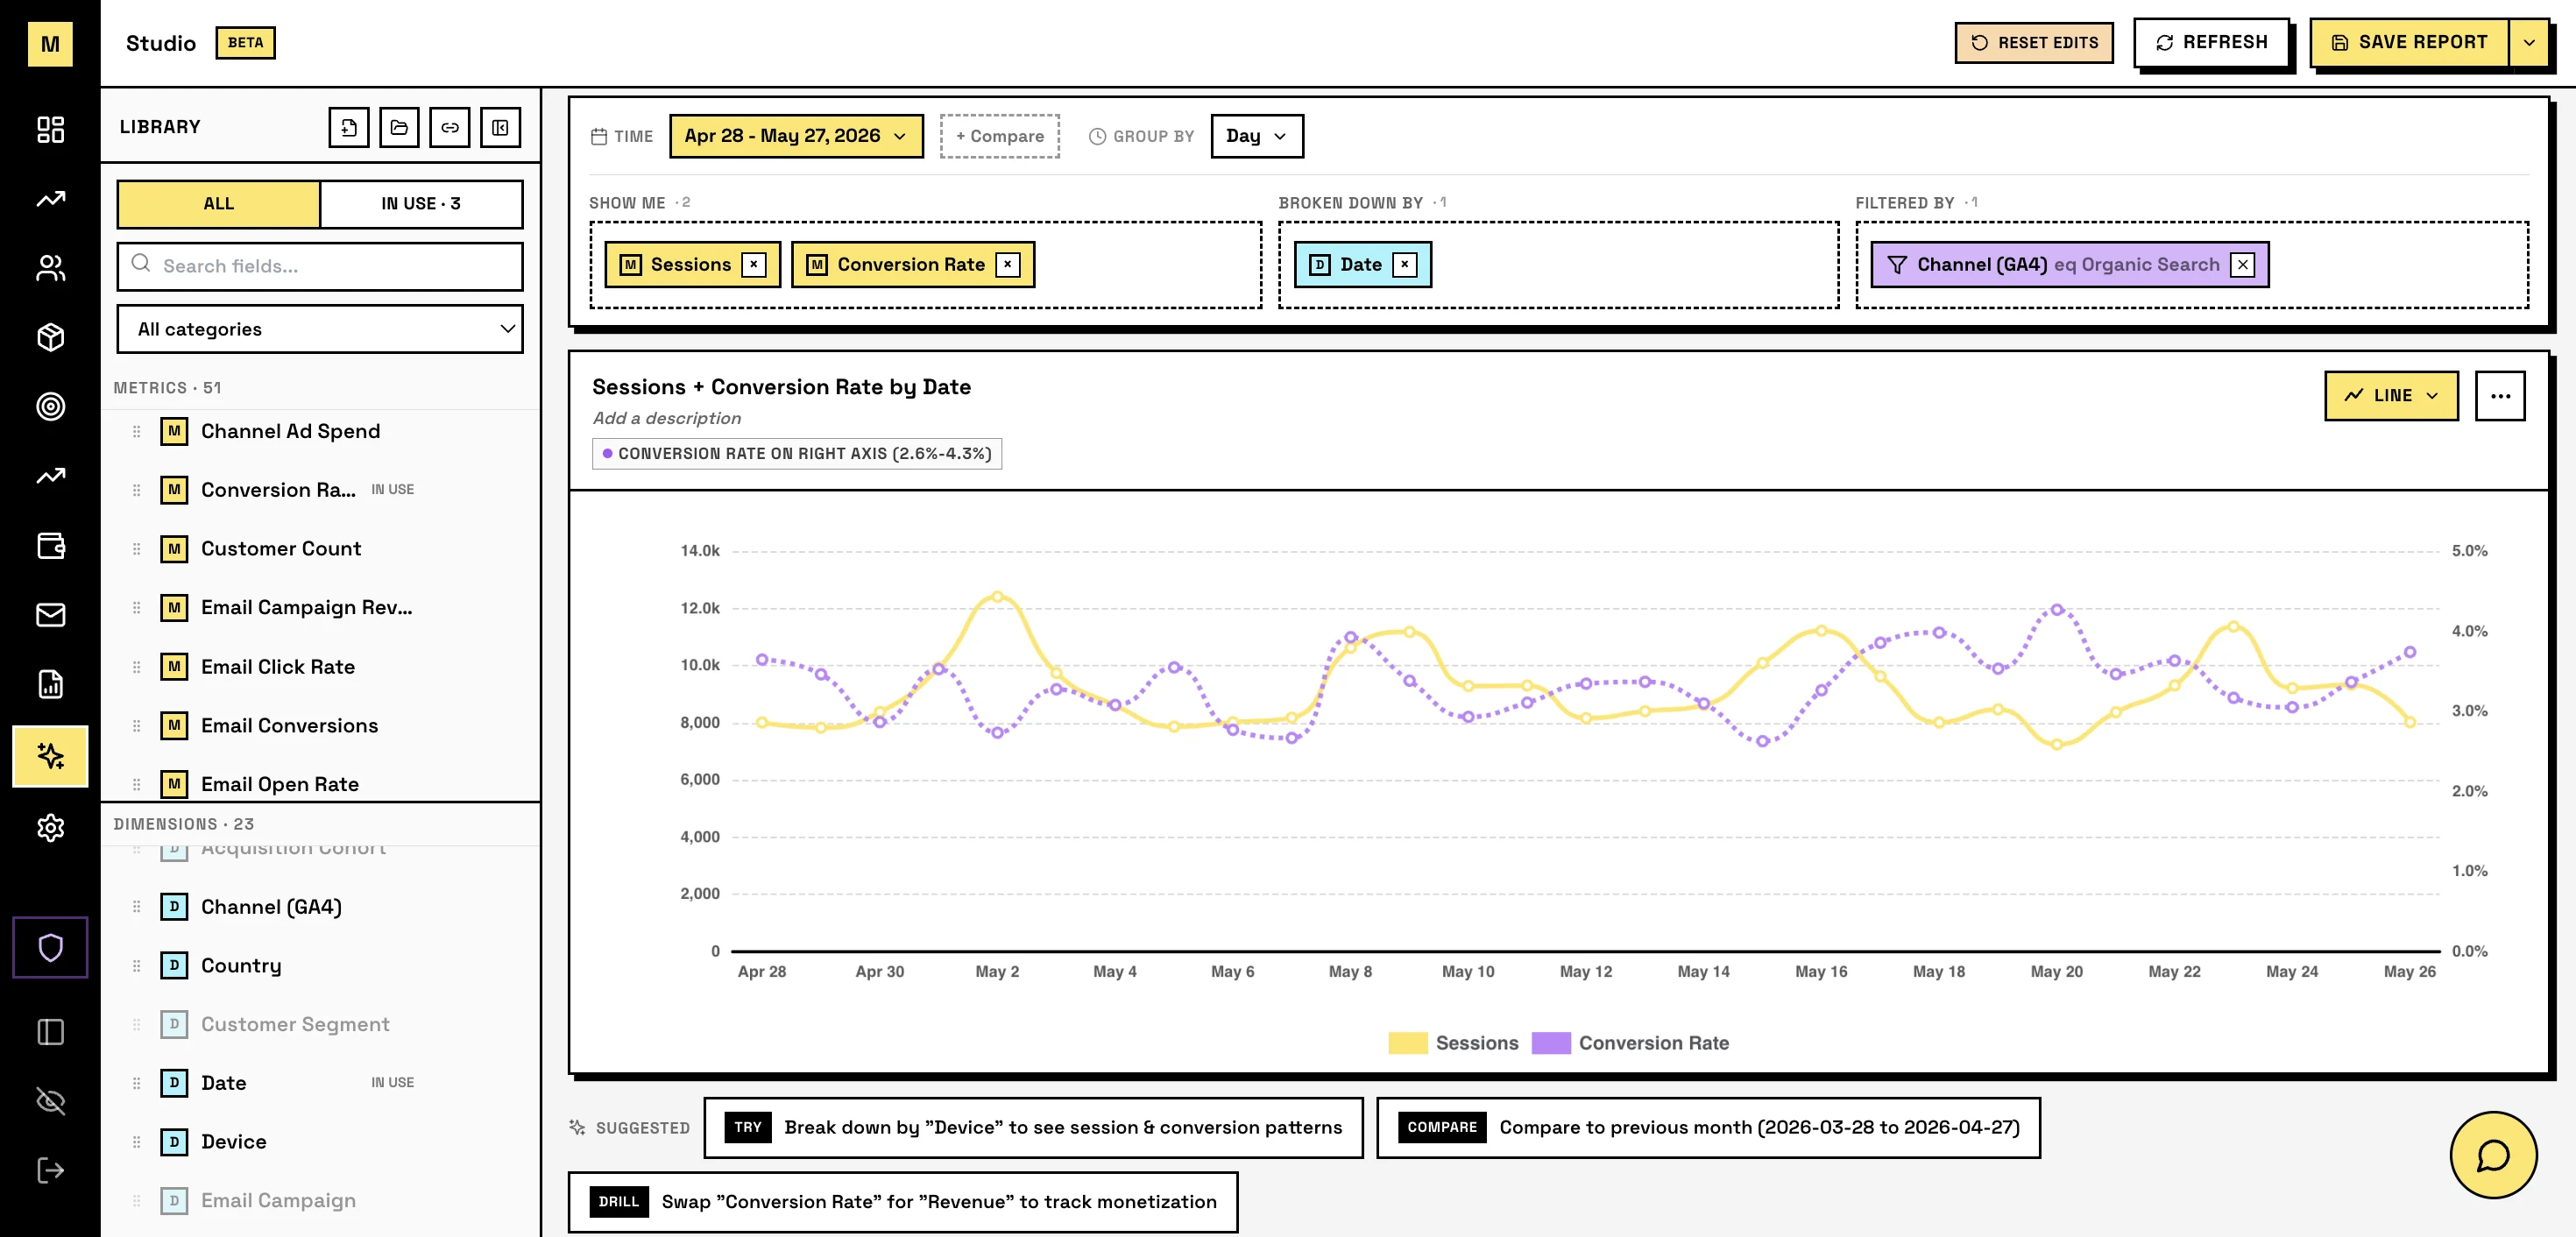Viewport: 2576px width, 1237px height.
Task: Open the dashboard grid icon in sidebar
Action: point(50,129)
